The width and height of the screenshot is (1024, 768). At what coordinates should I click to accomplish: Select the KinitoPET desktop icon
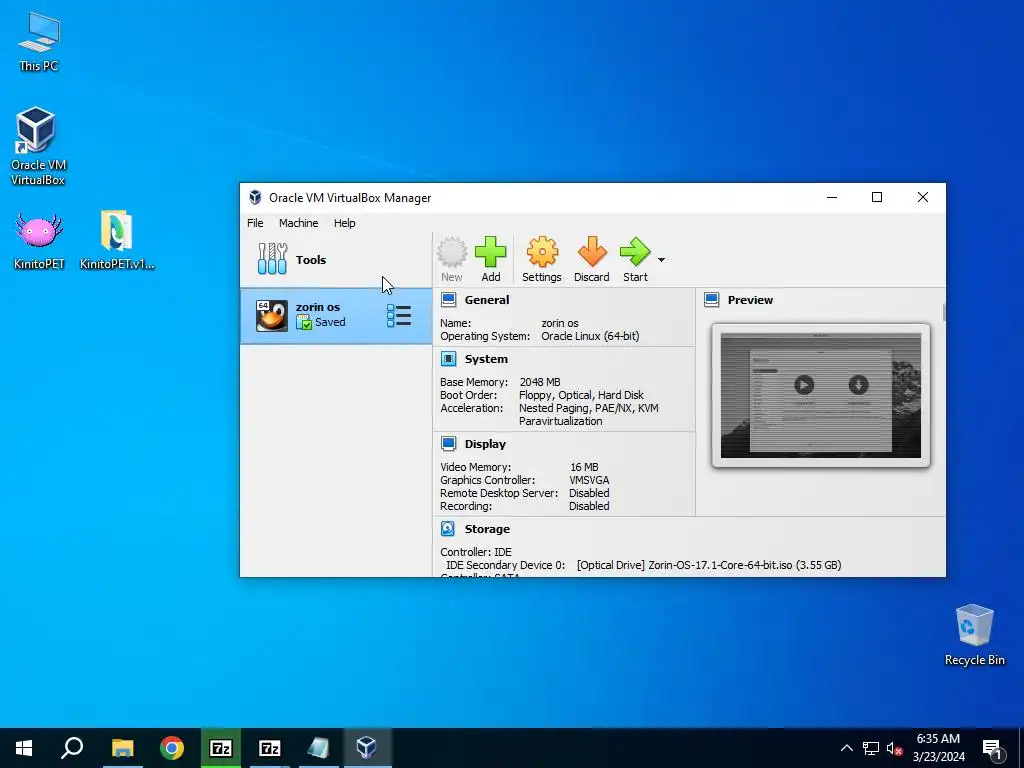click(x=39, y=241)
